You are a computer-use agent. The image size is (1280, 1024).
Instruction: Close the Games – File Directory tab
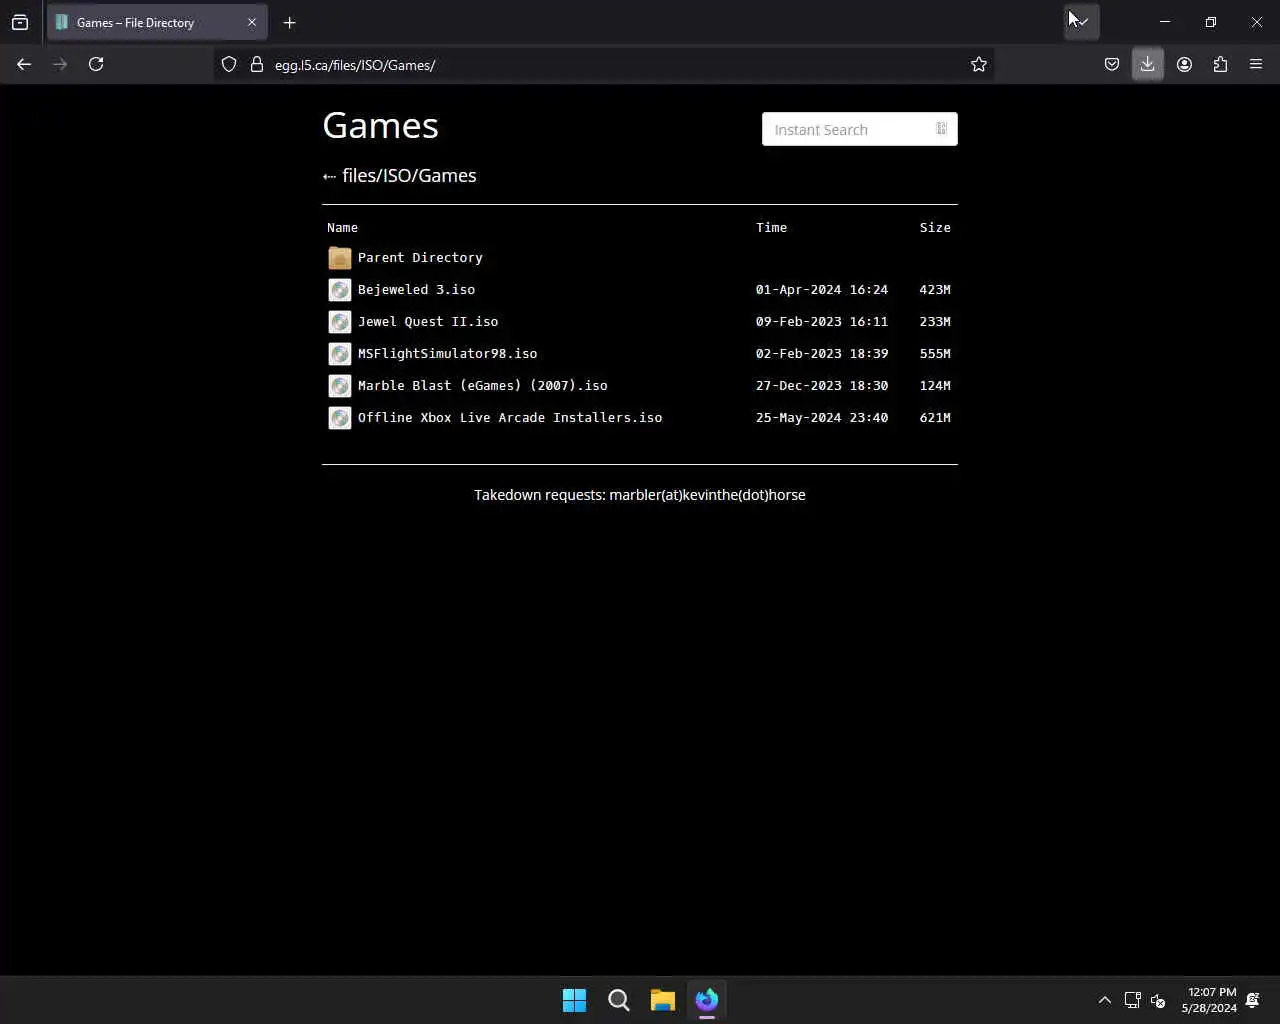pyautogui.click(x=252, y=22)
